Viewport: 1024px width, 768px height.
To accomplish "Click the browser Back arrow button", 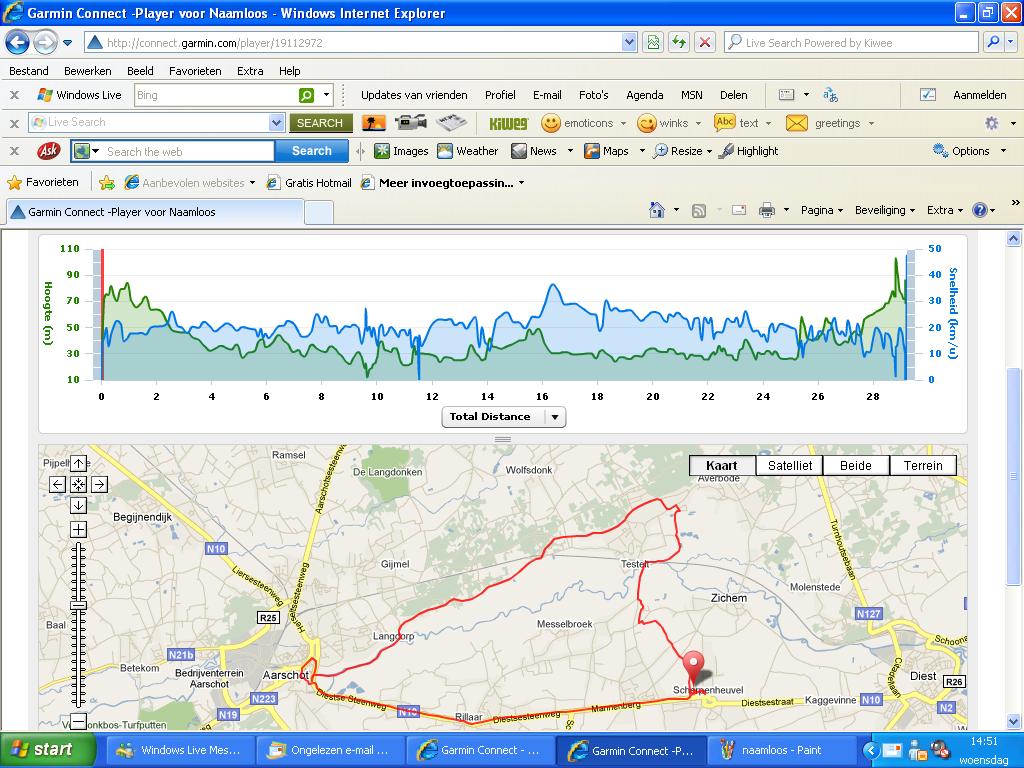I will (x=18, y=43).
